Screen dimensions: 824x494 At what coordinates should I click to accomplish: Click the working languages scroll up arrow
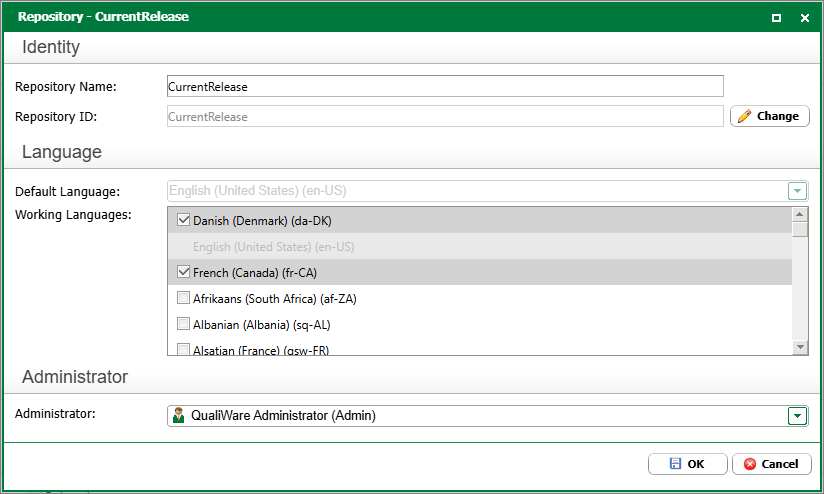tap(800, 214)
